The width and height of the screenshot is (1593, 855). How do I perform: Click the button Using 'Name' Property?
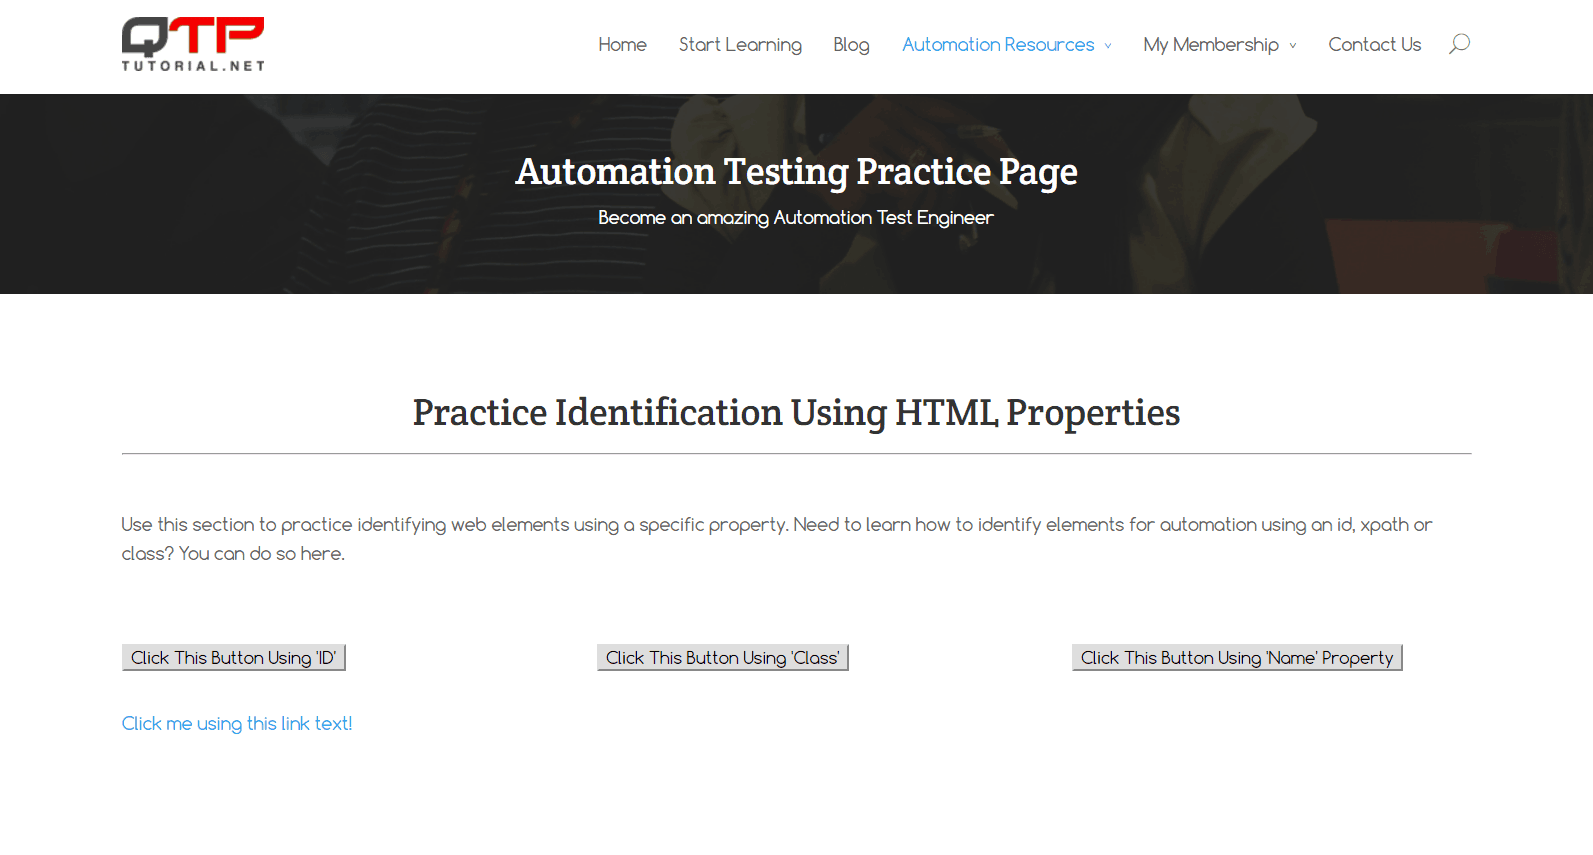pyautogui.click(x=1237, y=657)
